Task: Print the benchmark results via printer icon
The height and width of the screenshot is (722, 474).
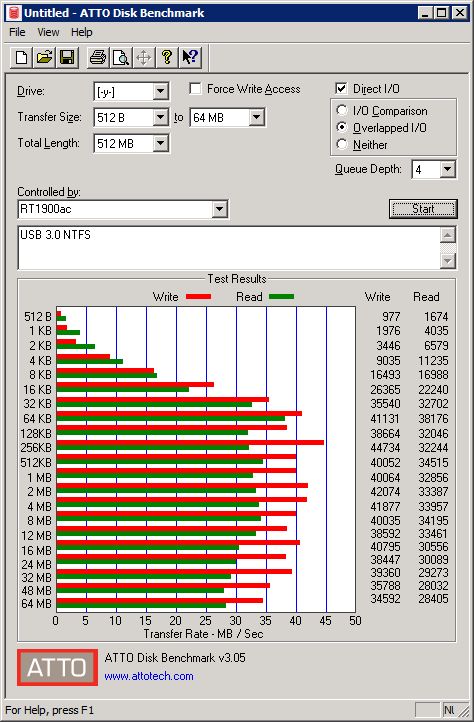Action: pyautogui.click(x=98, y=58)
